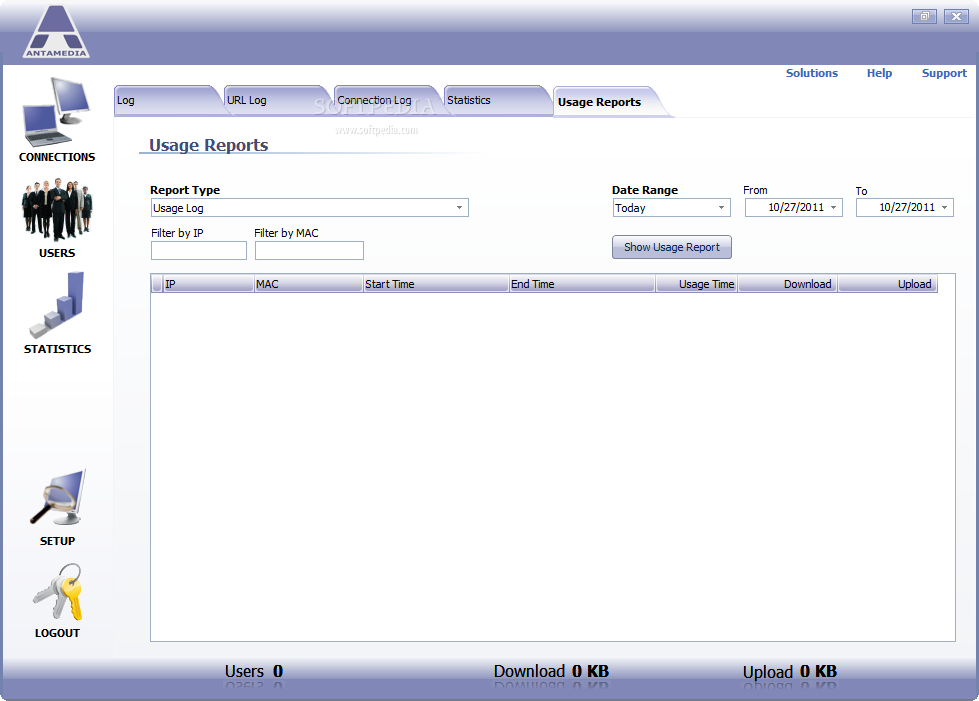Open the Statistics bar chart icon

click(57, 305)
